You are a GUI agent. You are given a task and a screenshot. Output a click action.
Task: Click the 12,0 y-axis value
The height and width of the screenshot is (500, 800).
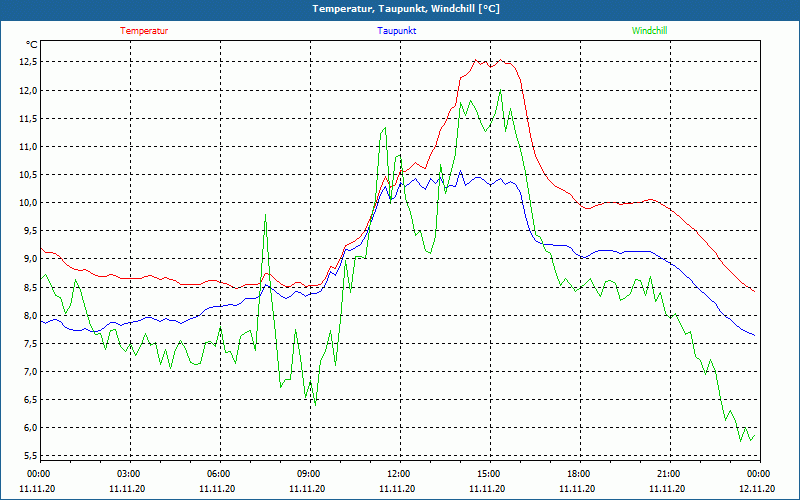coord(29,90)
